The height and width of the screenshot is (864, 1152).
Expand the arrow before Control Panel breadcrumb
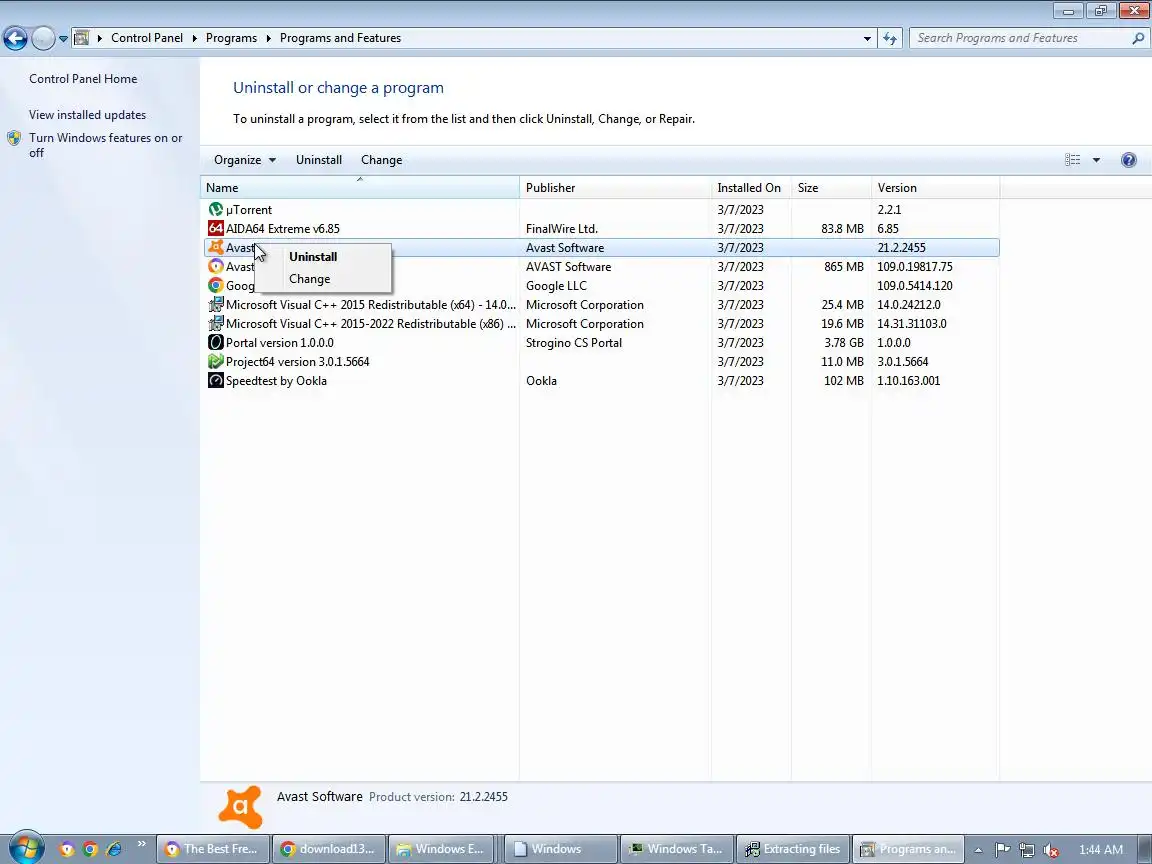pos(100,38)
